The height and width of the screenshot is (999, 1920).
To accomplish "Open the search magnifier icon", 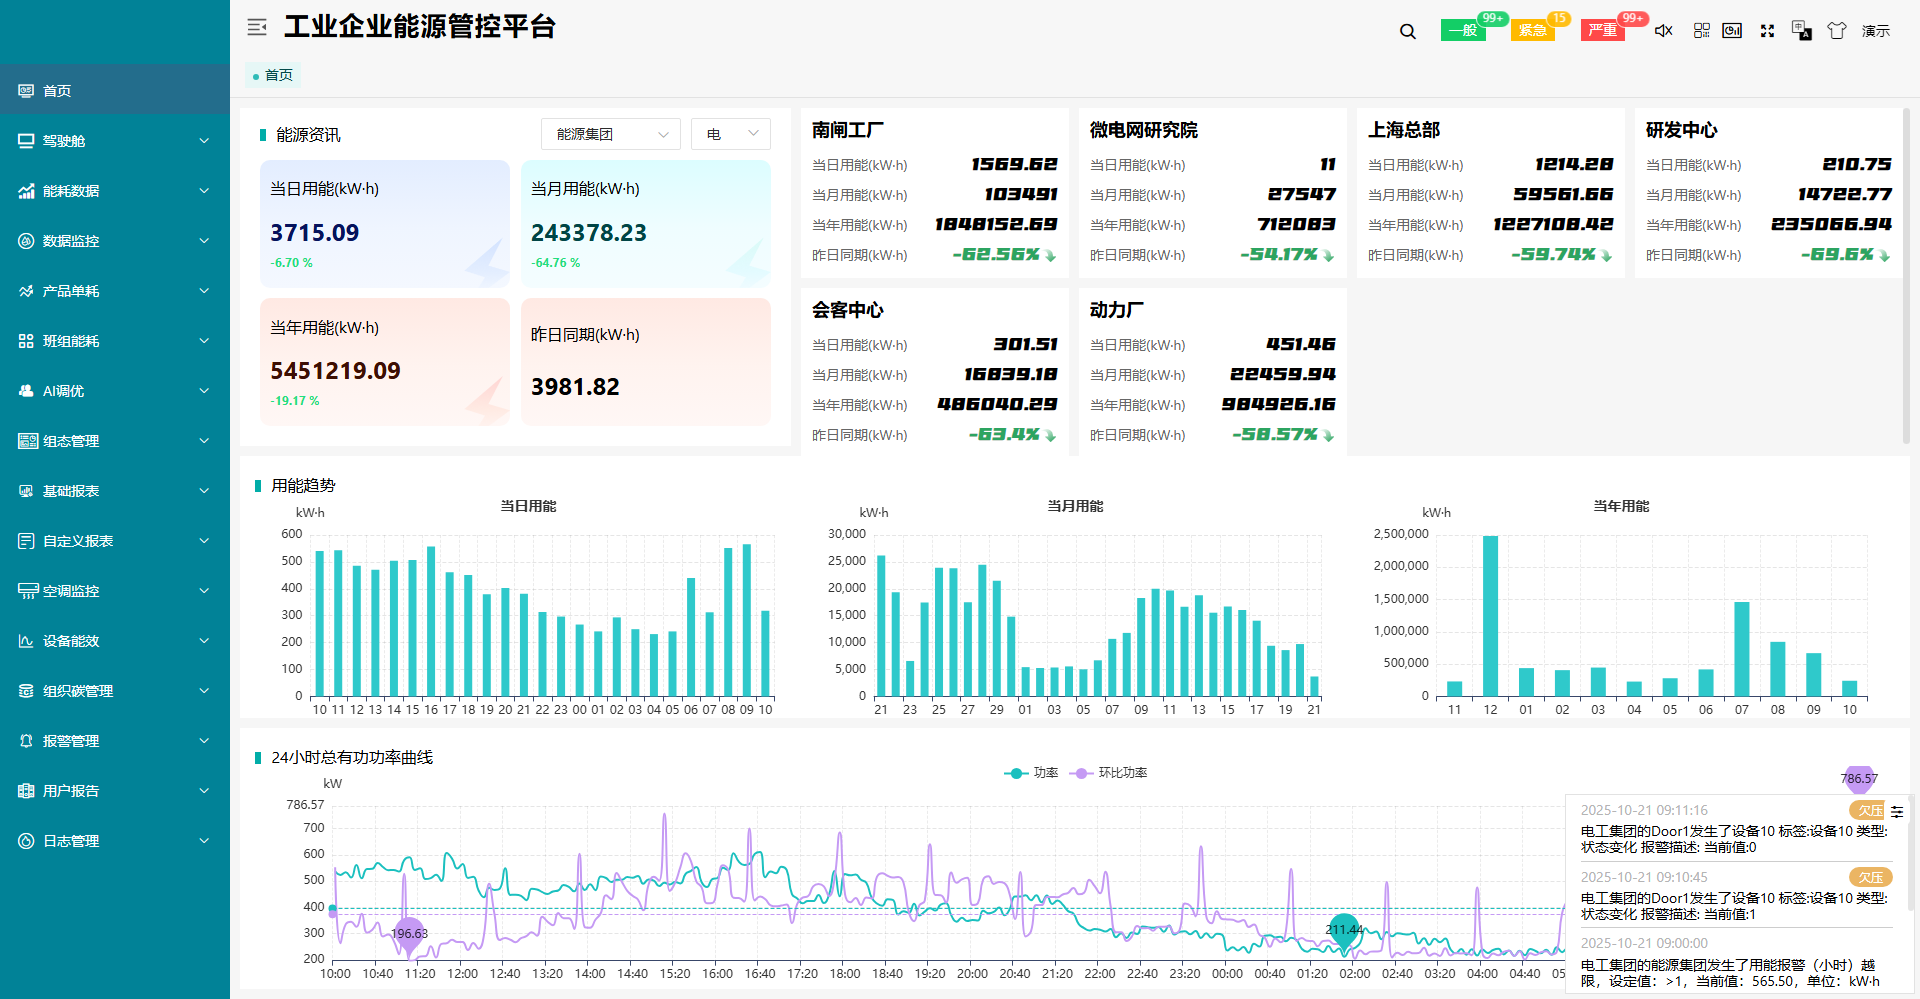I will pyautogui.click(x=1408, y=31).
